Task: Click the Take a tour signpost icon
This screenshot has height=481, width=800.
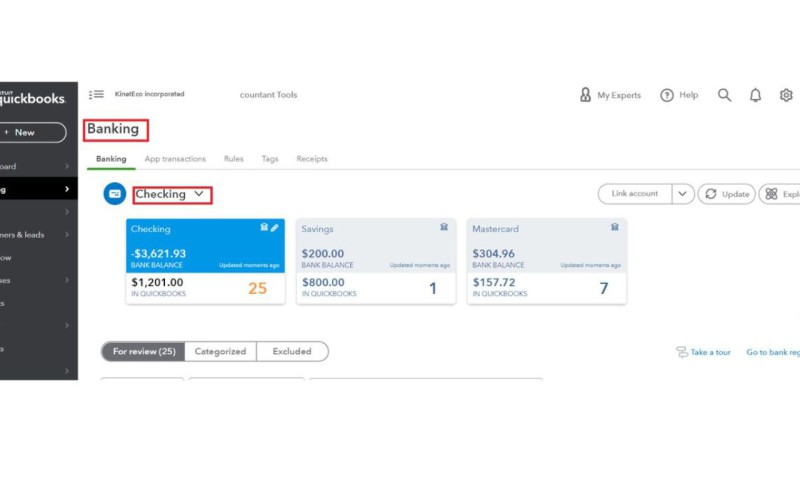Action: [x=682, y=352]
